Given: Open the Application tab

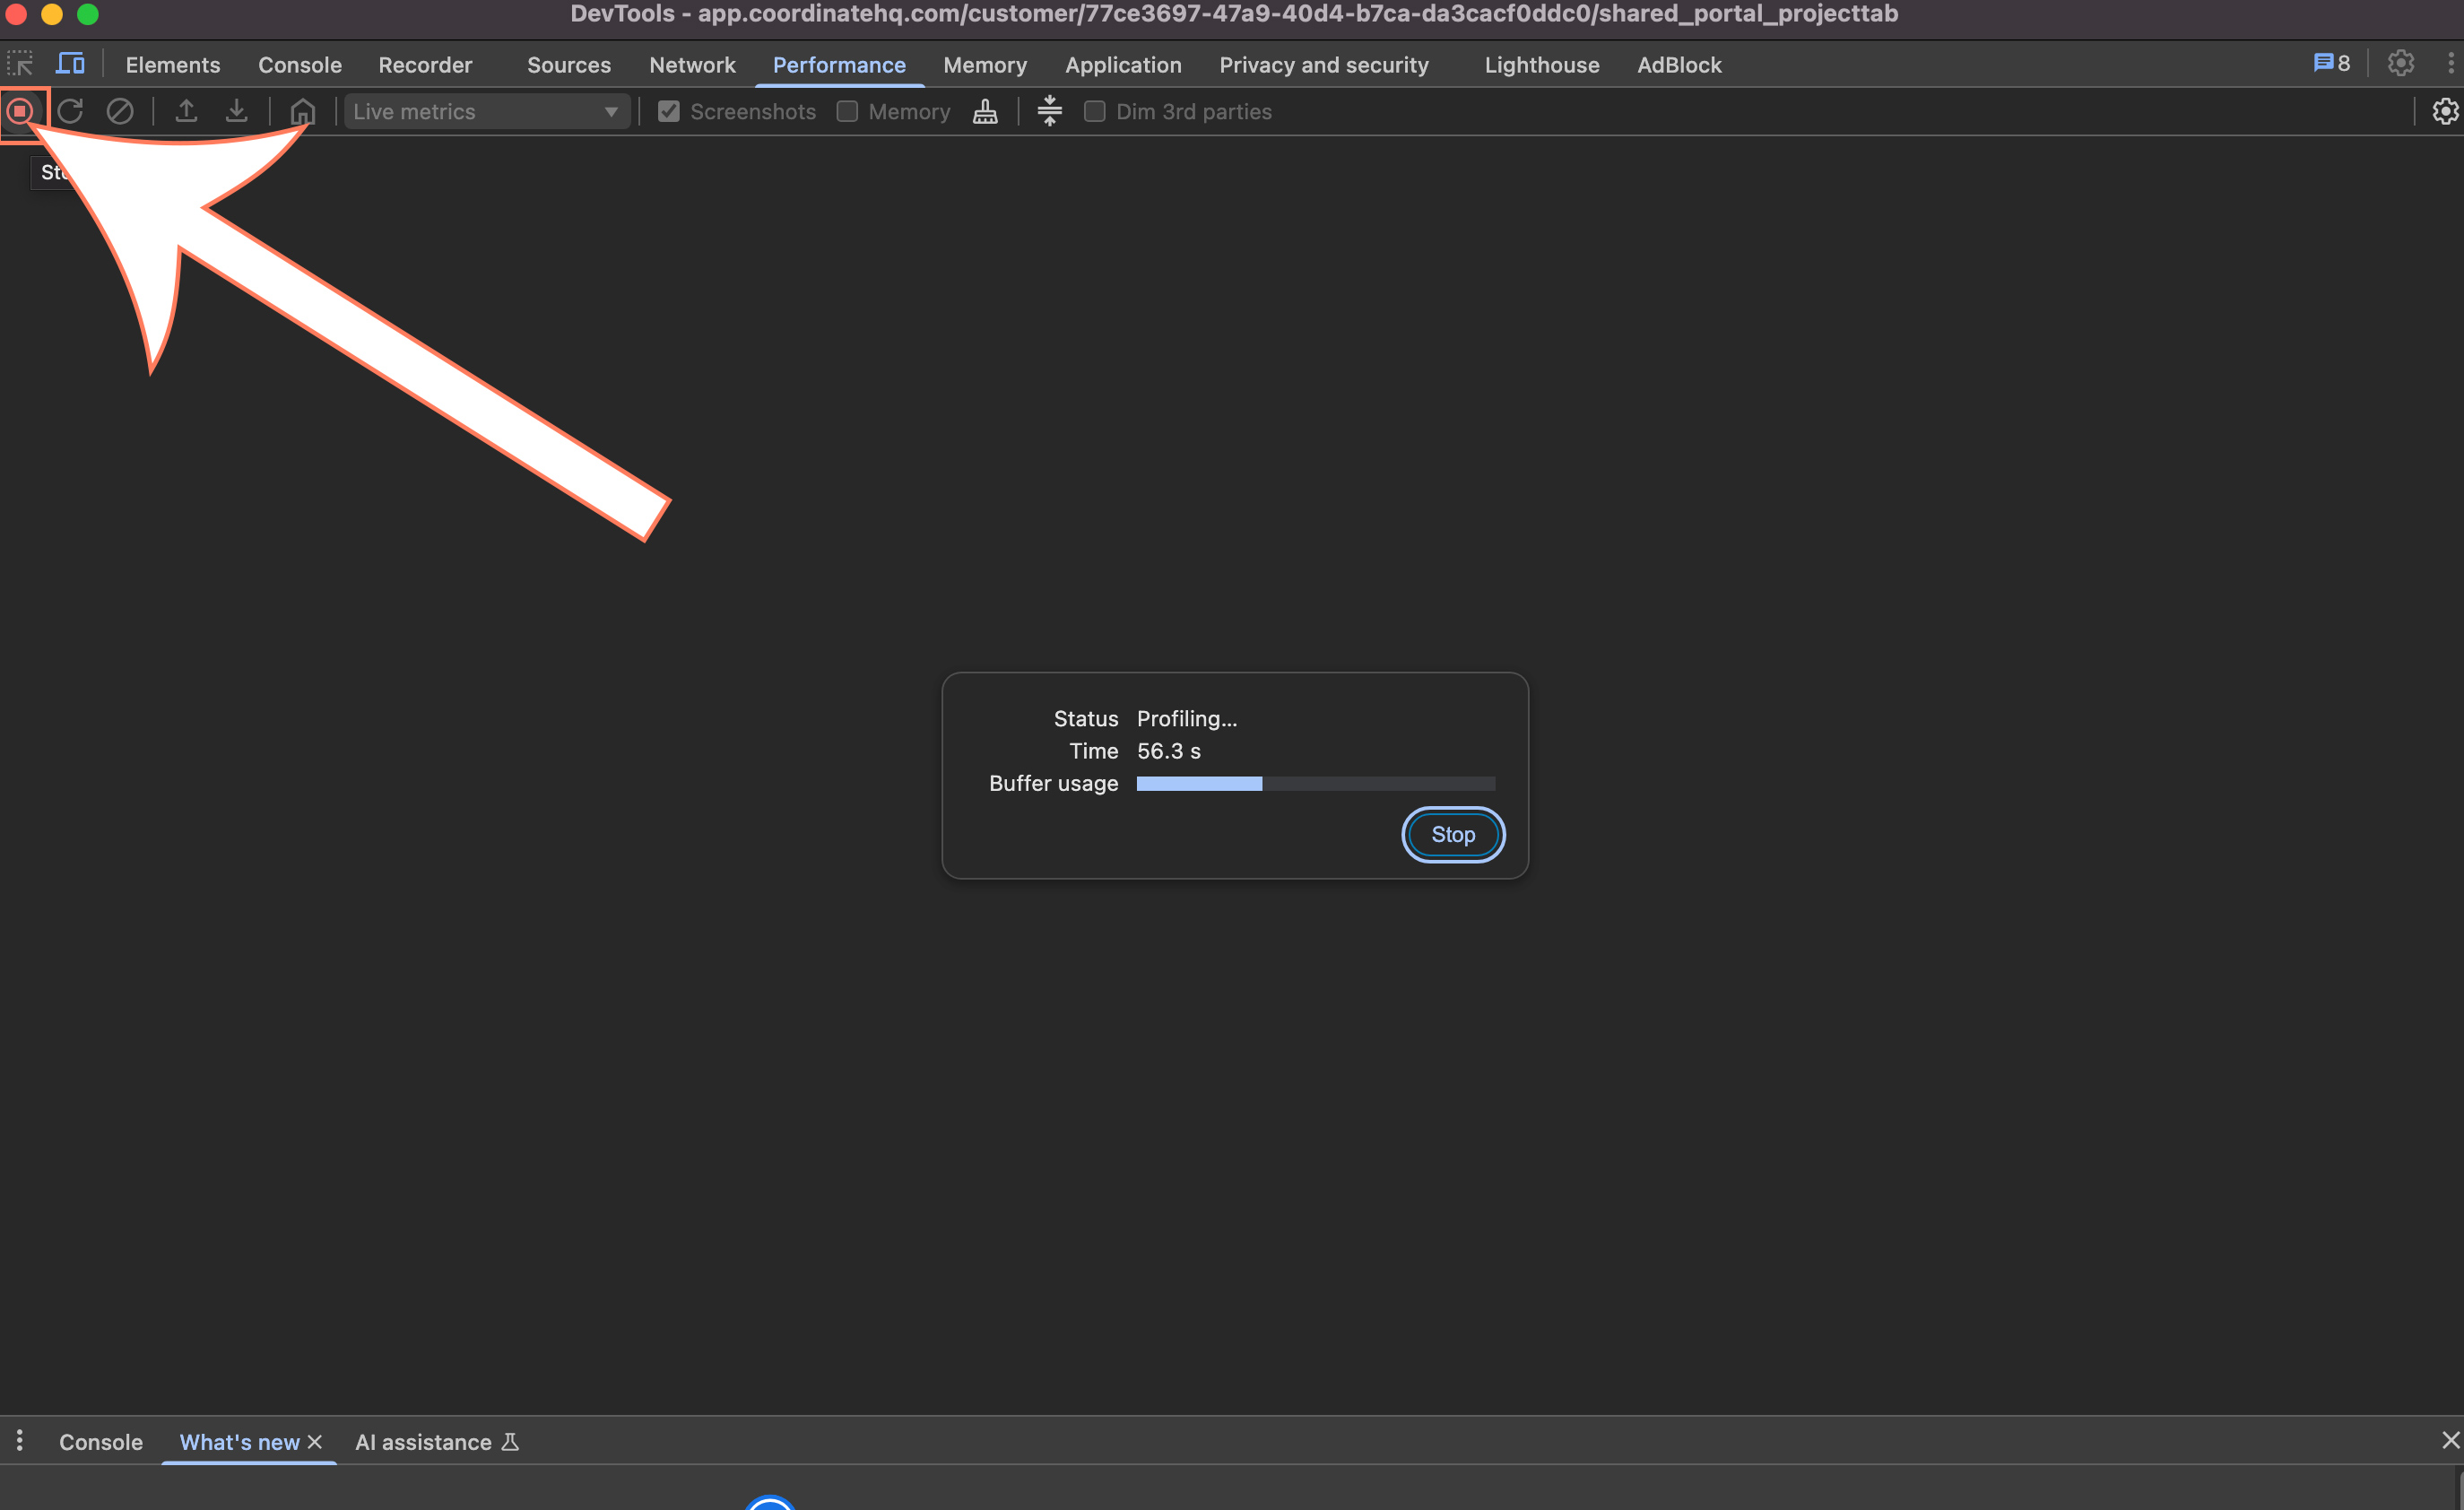Looking at the screenshot, I should (1123, 65).
